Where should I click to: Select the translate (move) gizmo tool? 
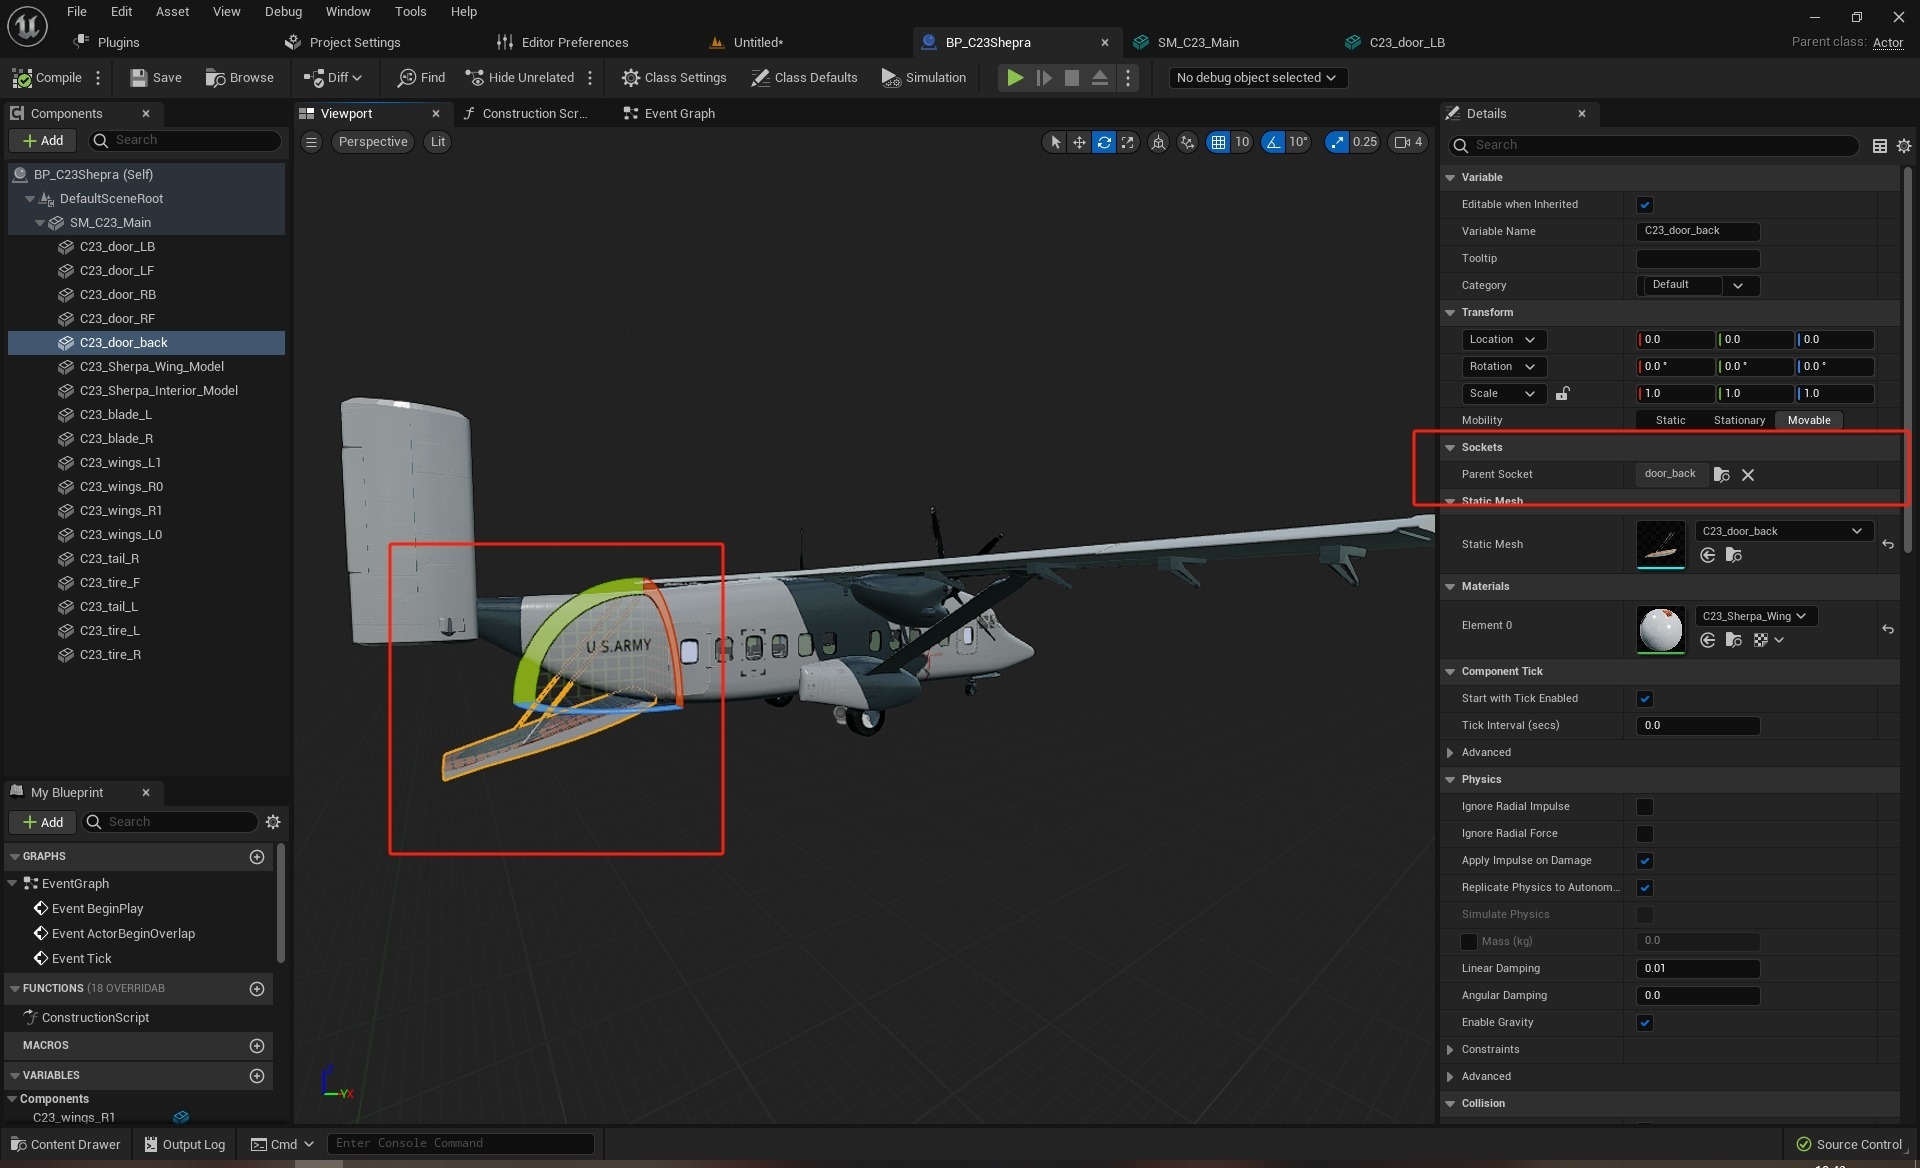(1079, 142)
